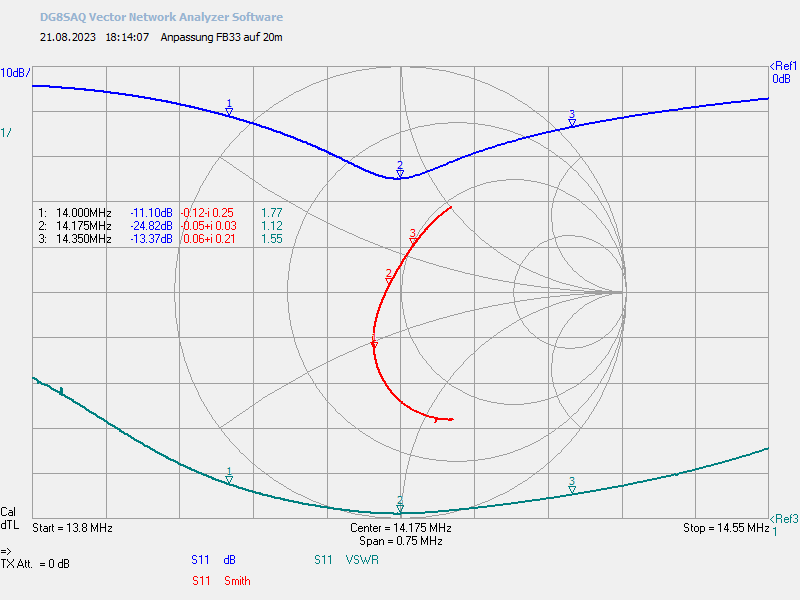
Task: Click marker 1 value '-11.10dB'
Action: click(x=152, y=213)
